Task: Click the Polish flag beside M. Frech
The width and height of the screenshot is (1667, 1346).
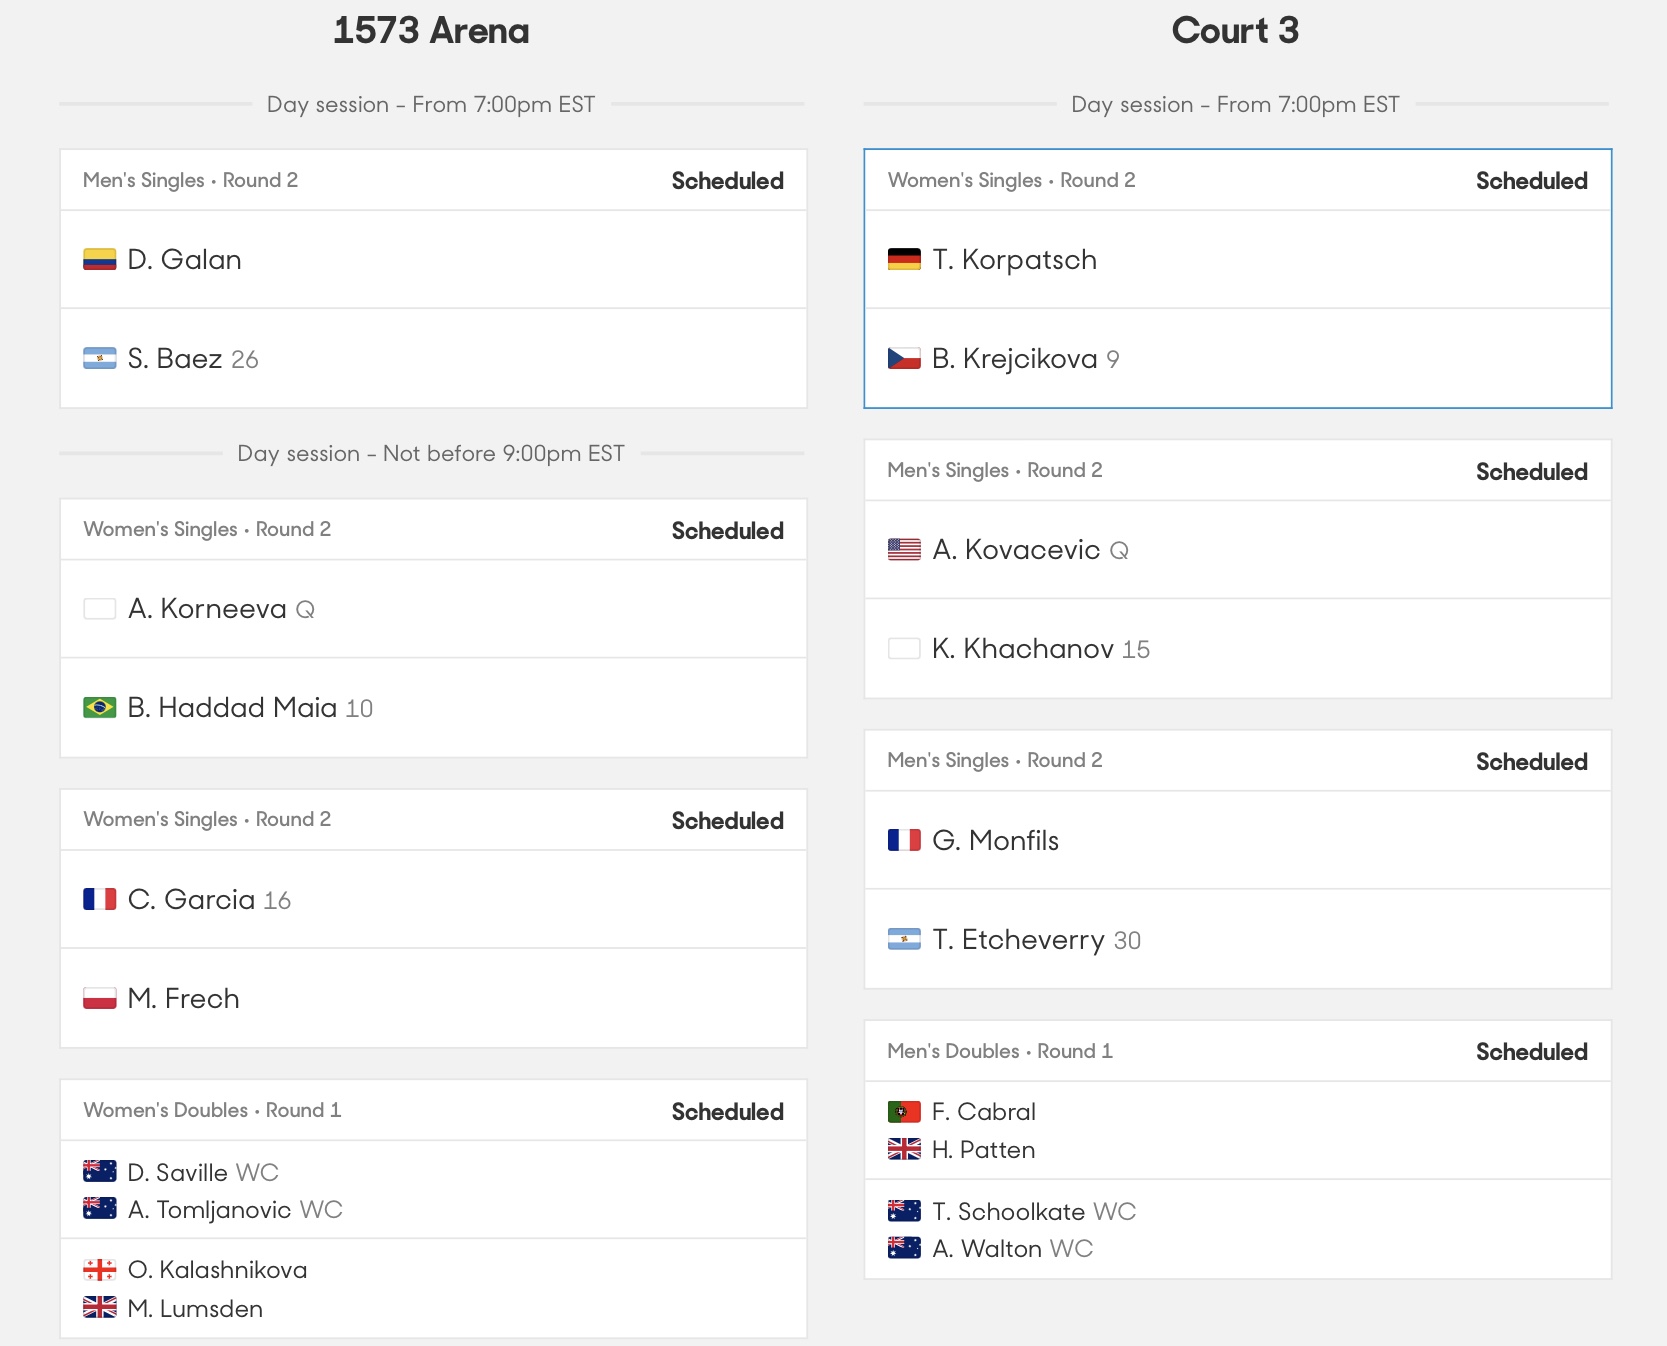Action: (x=99, y=999)
